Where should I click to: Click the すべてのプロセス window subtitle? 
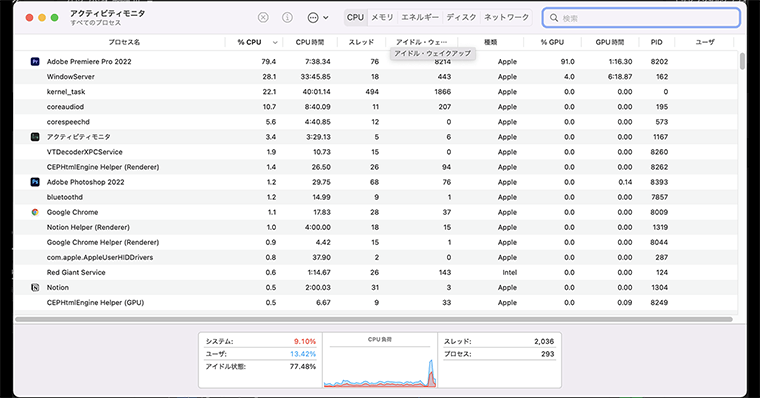(95, 23)
